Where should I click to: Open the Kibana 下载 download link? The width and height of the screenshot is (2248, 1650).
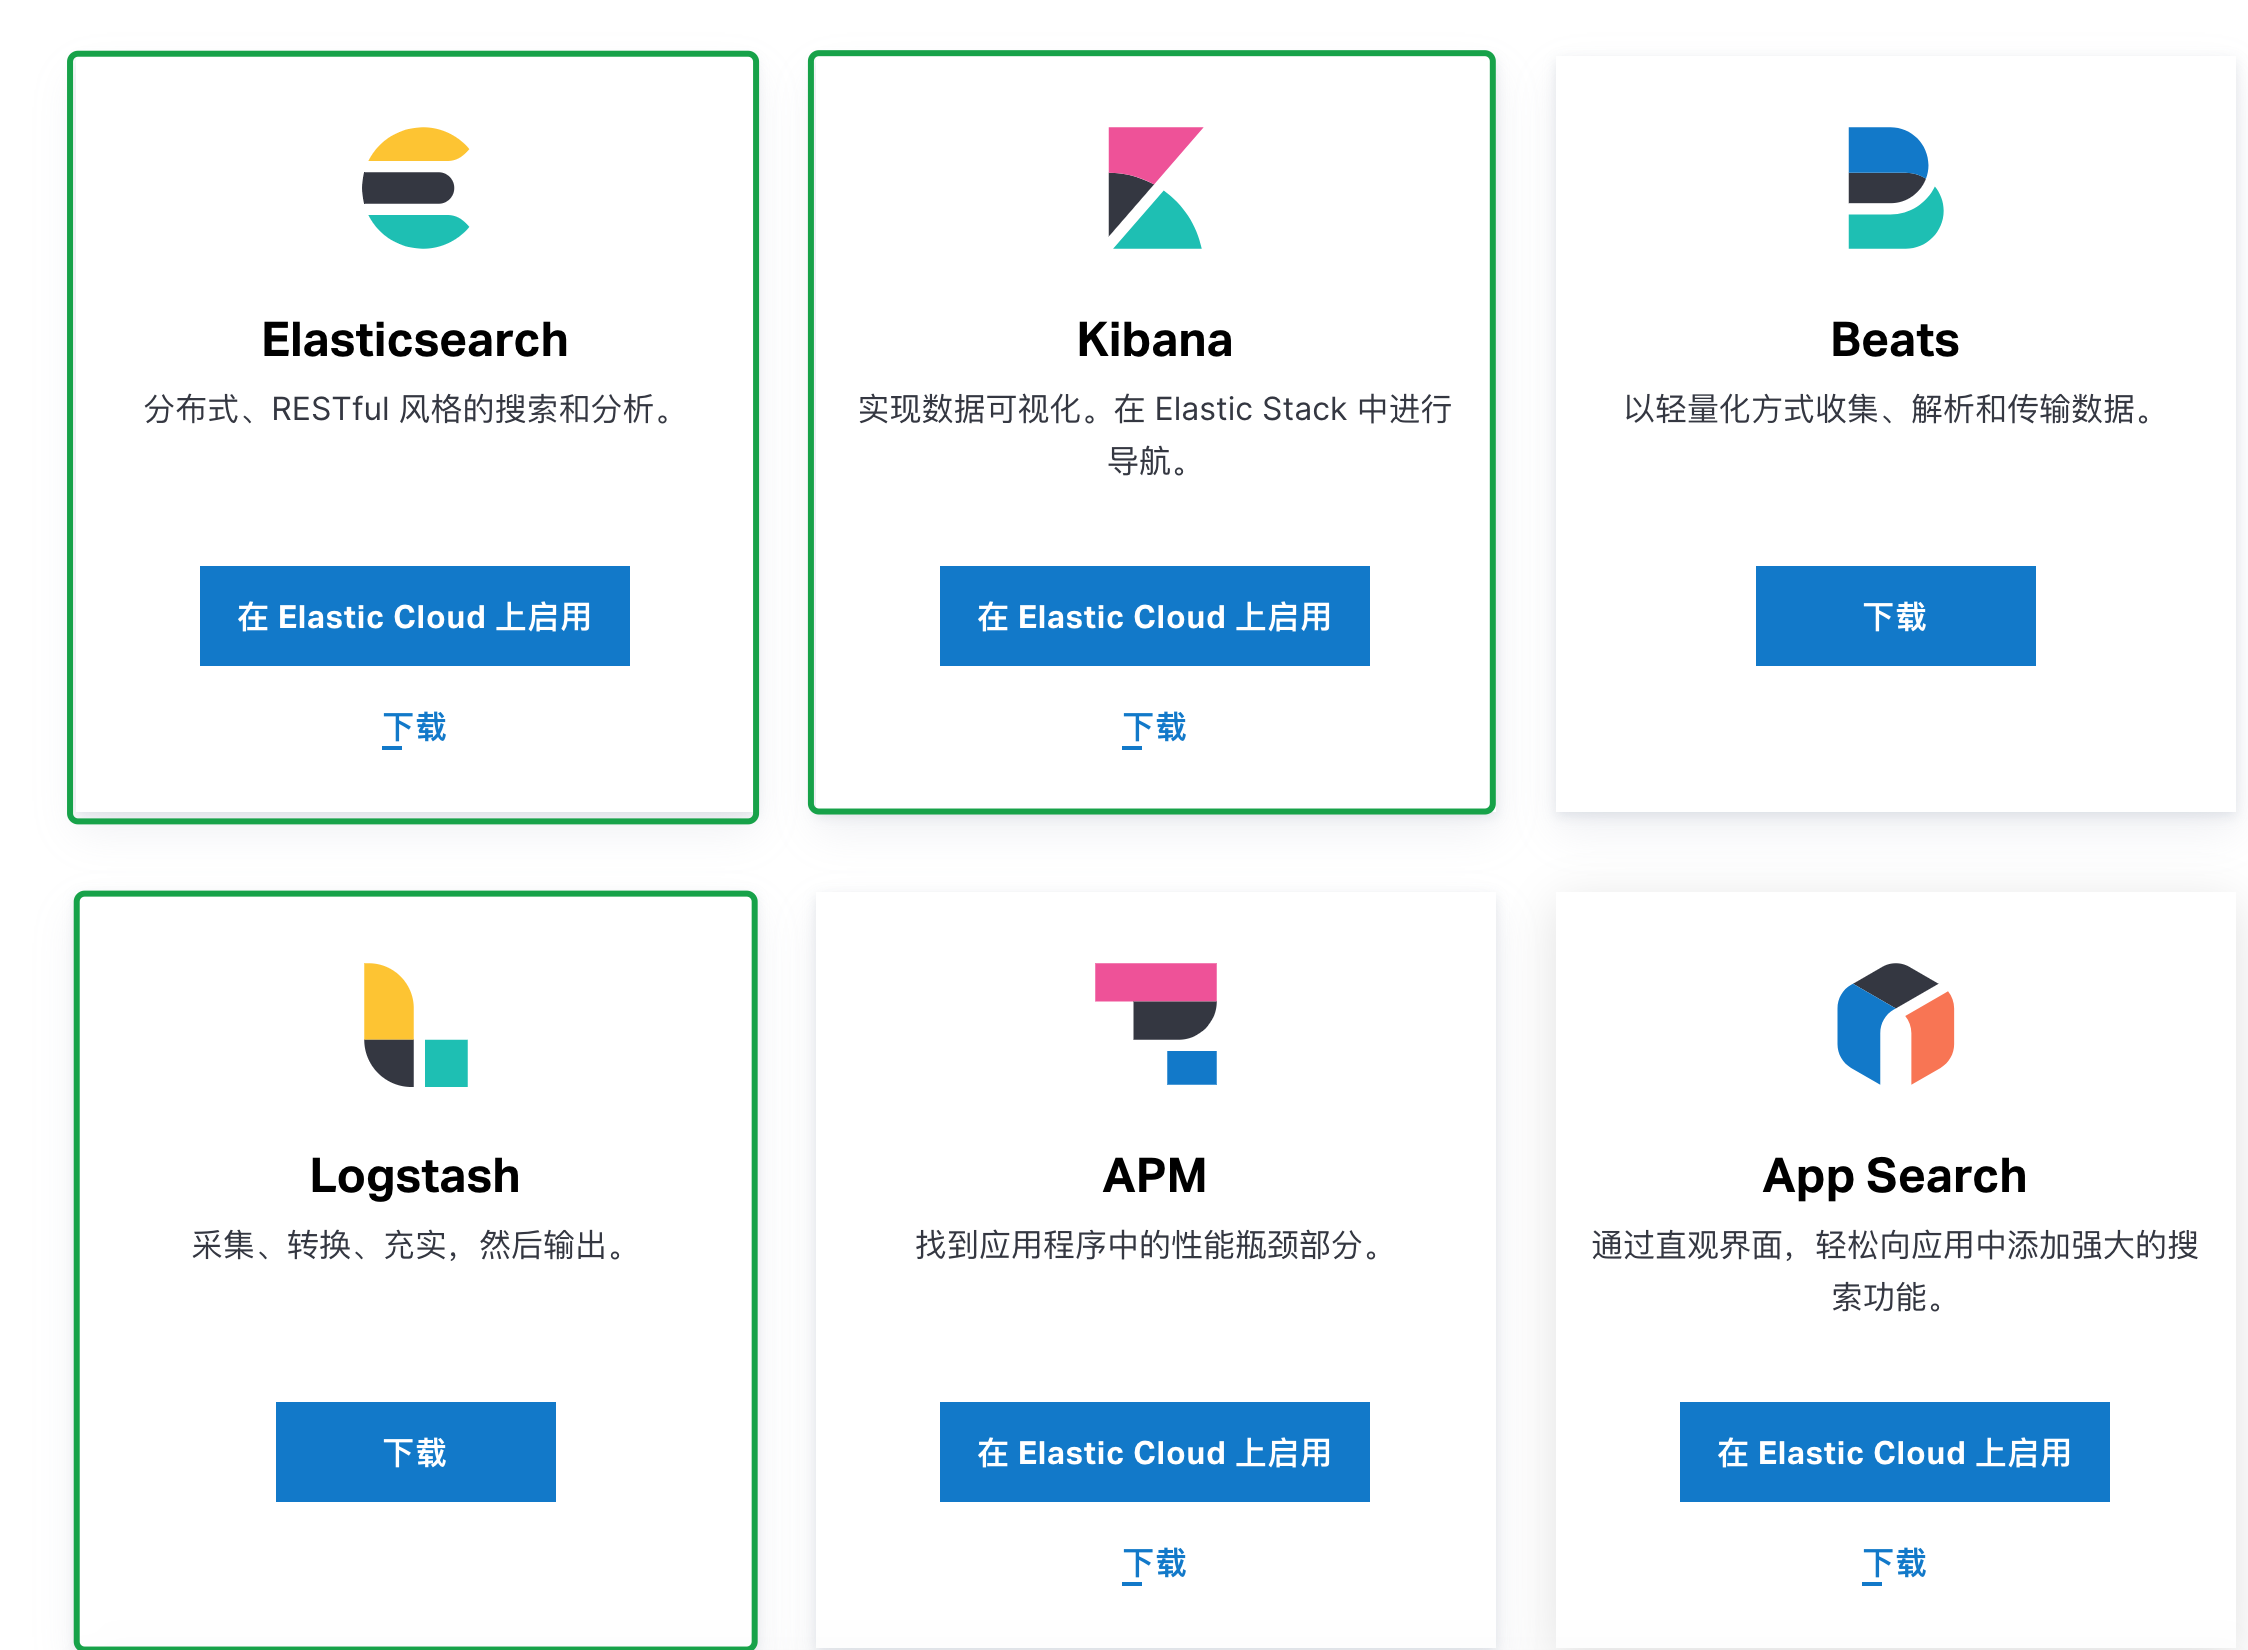[x=1155, y=727]
